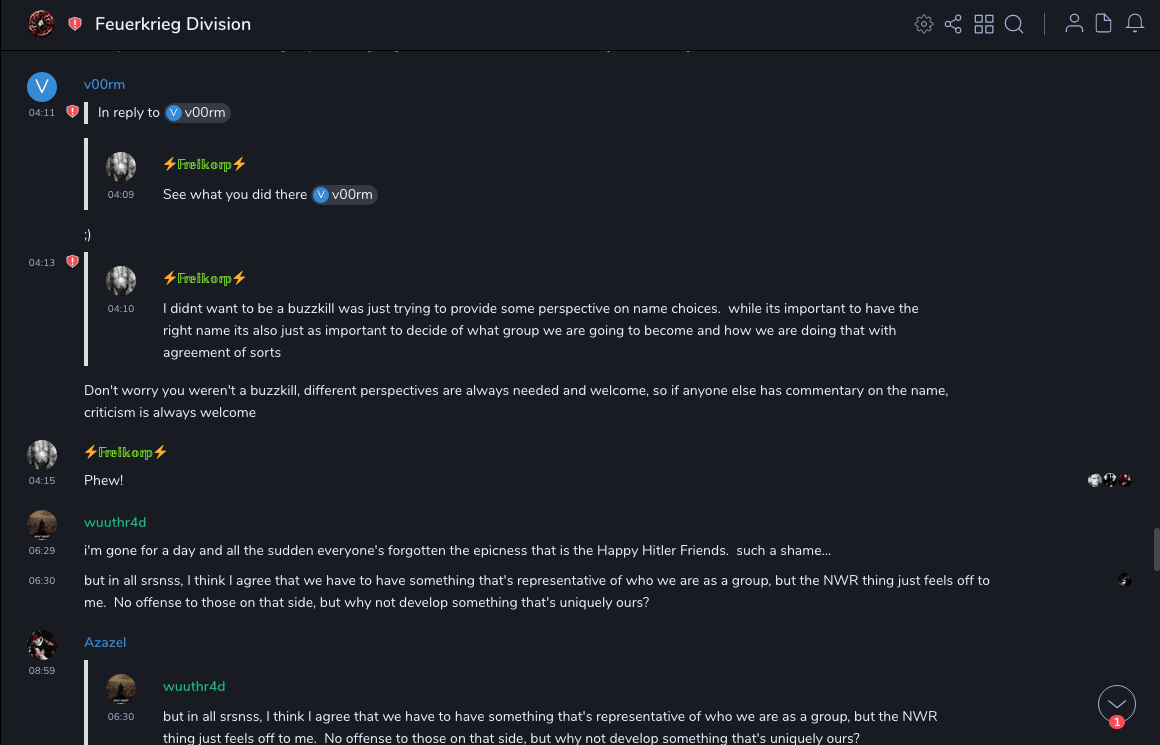Screen dimensions: 1160x745
Task: Click the search magnifier icon
Action: [1014, 24]
